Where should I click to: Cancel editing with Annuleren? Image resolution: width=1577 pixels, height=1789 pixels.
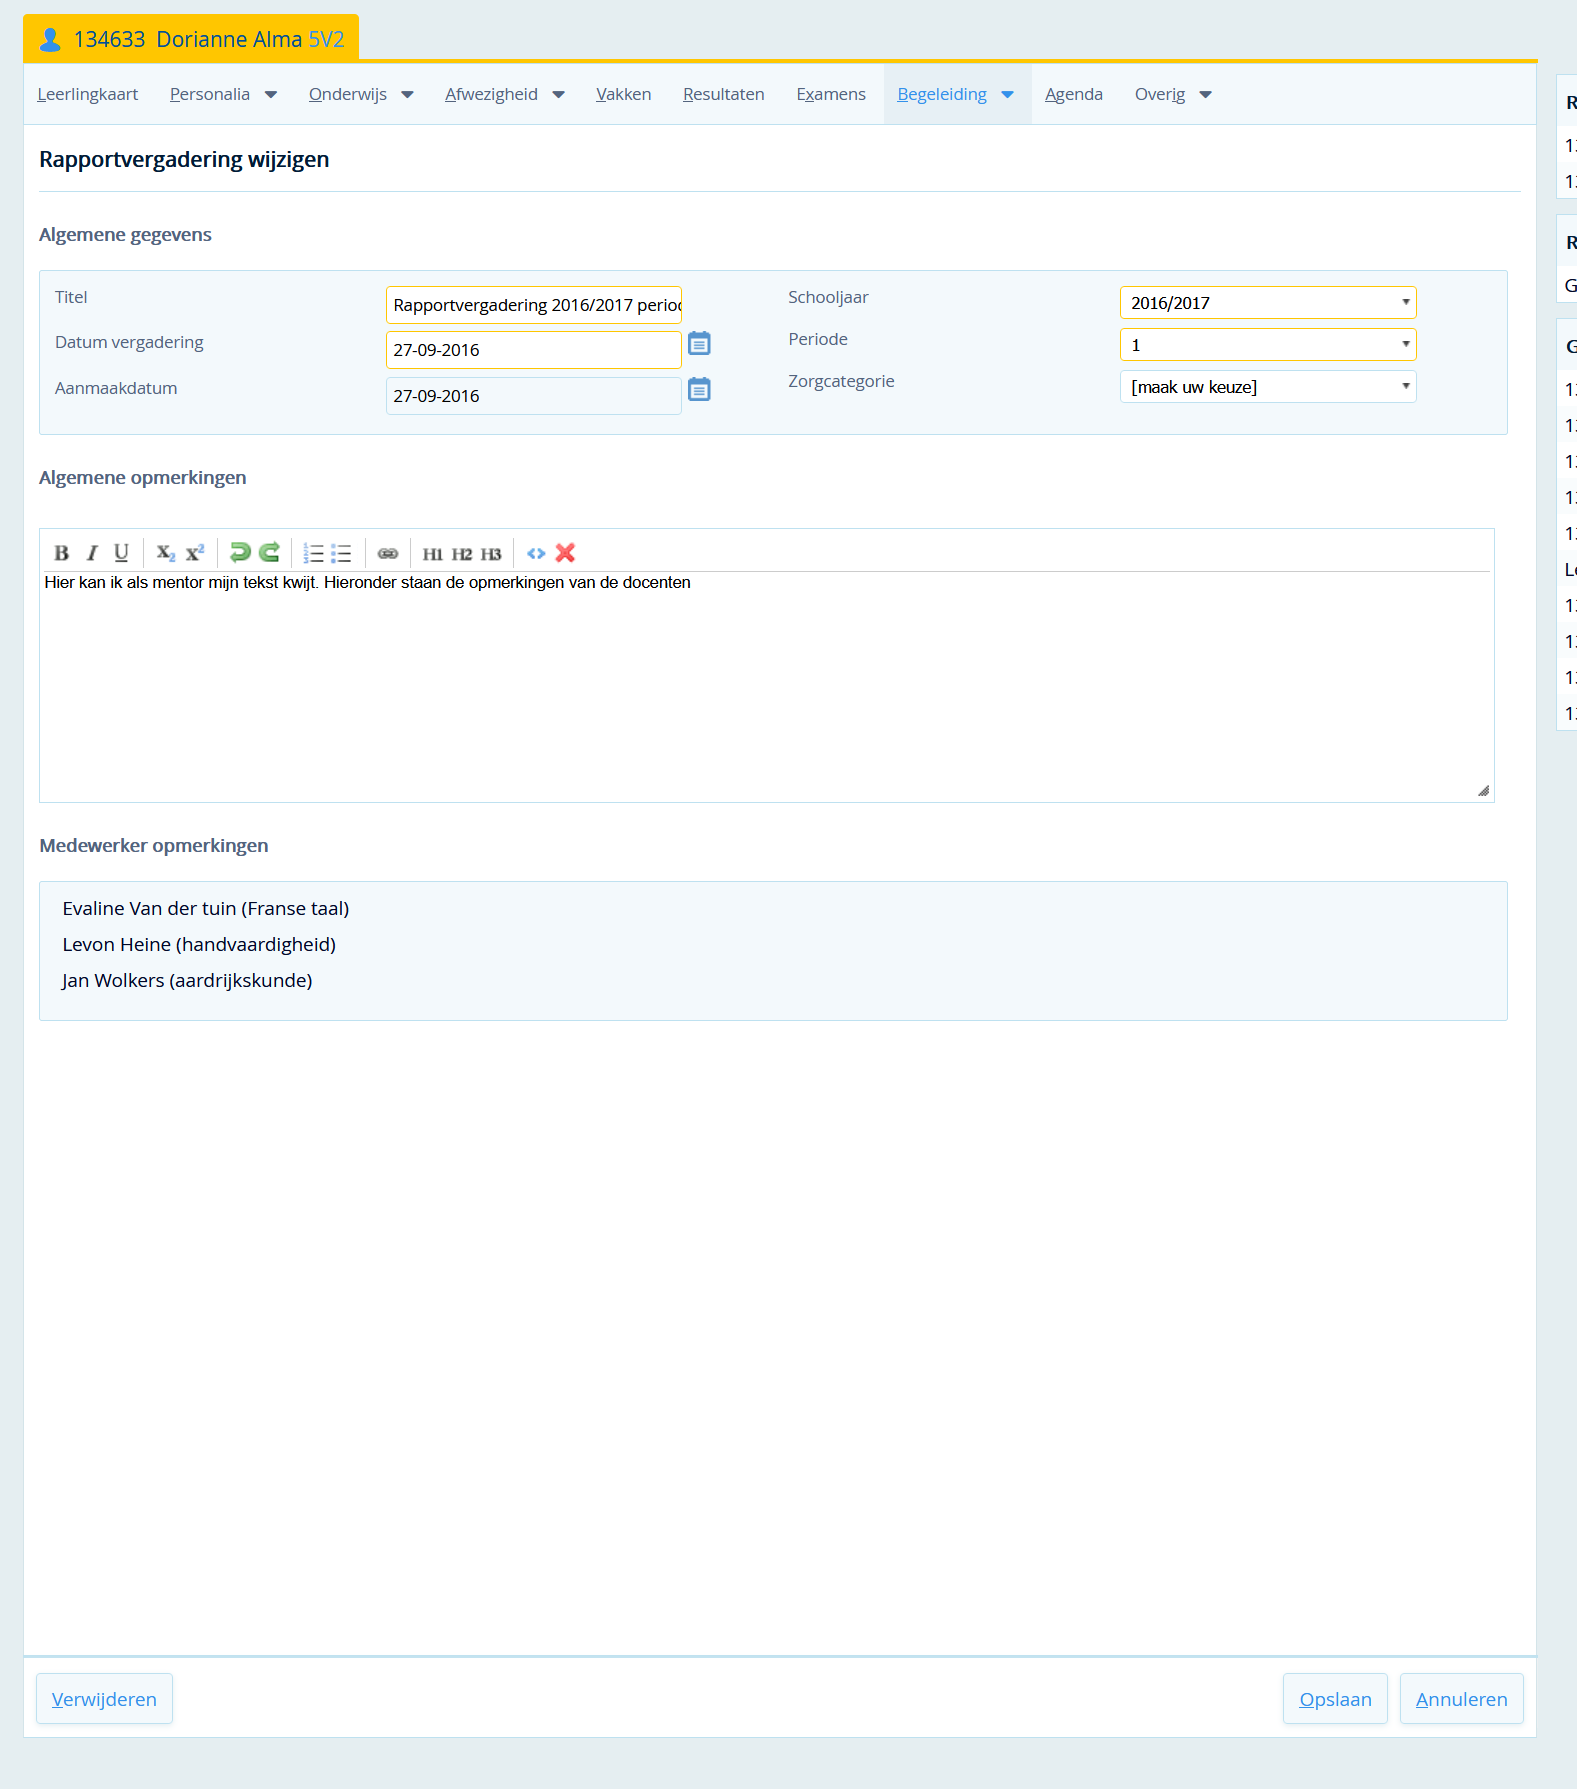(x=1461, y=1699)
